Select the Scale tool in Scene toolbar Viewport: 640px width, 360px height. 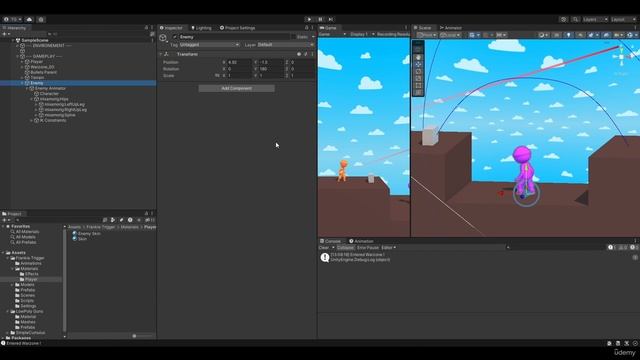(x=418, y=78)
